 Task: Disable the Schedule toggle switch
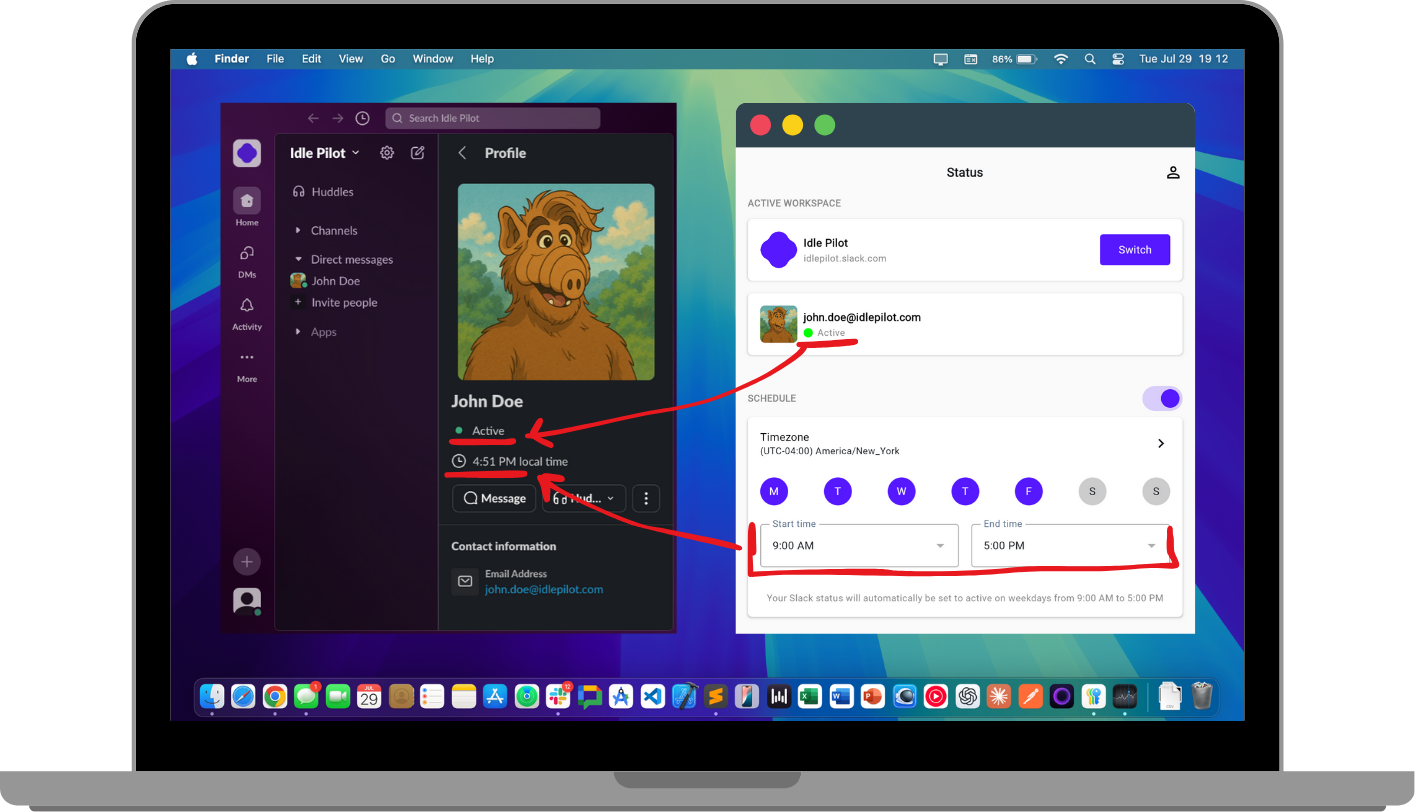(x=1161, y=398)
